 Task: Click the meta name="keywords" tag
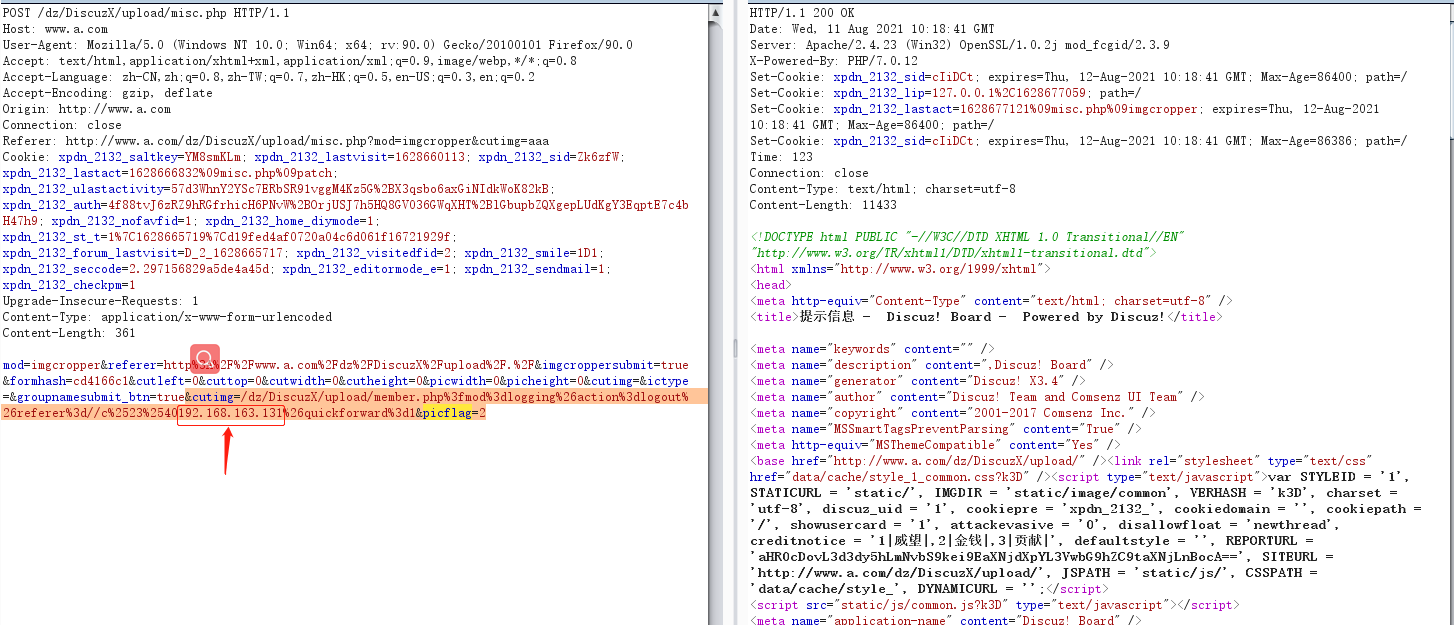872,349
